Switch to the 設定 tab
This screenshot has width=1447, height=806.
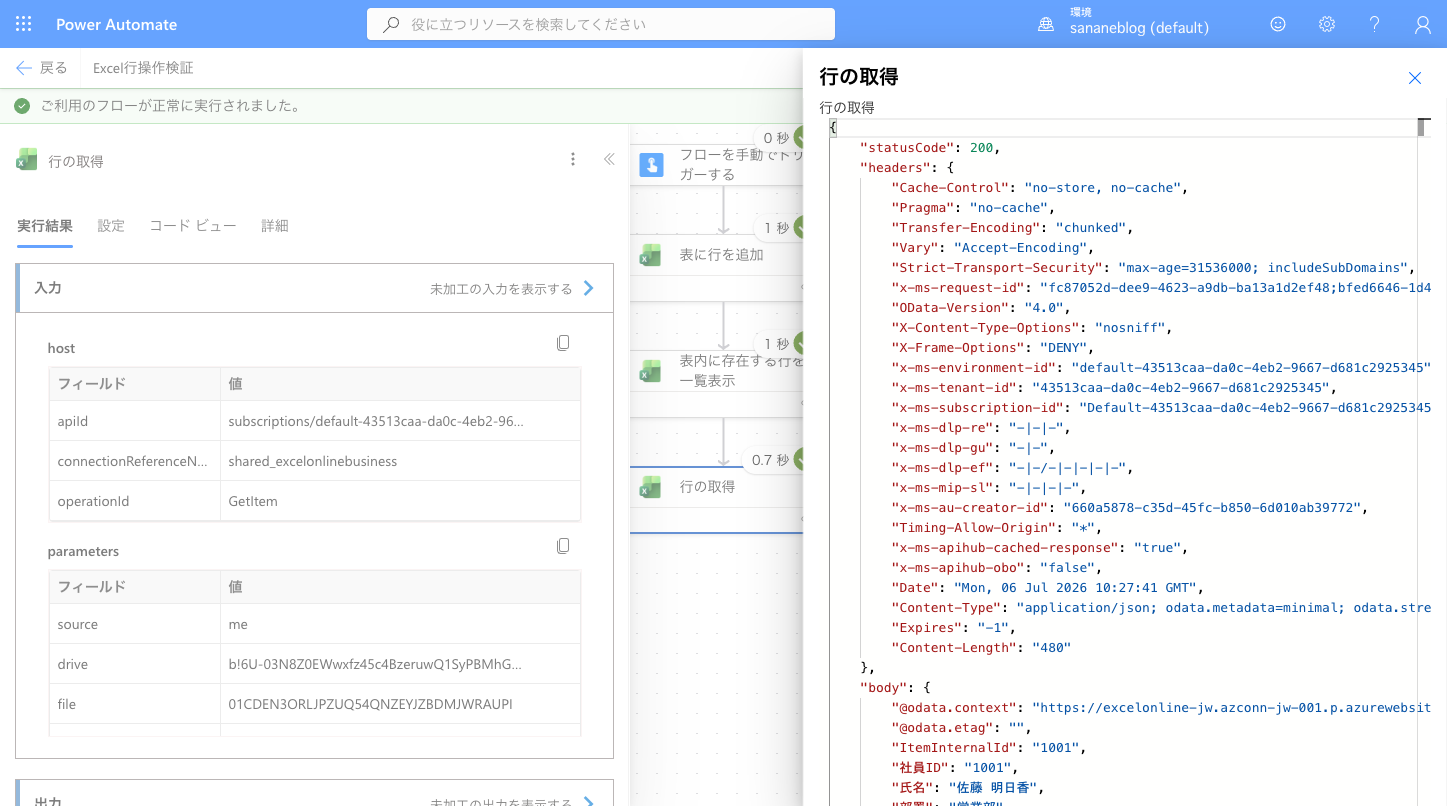tap(111, 226)
